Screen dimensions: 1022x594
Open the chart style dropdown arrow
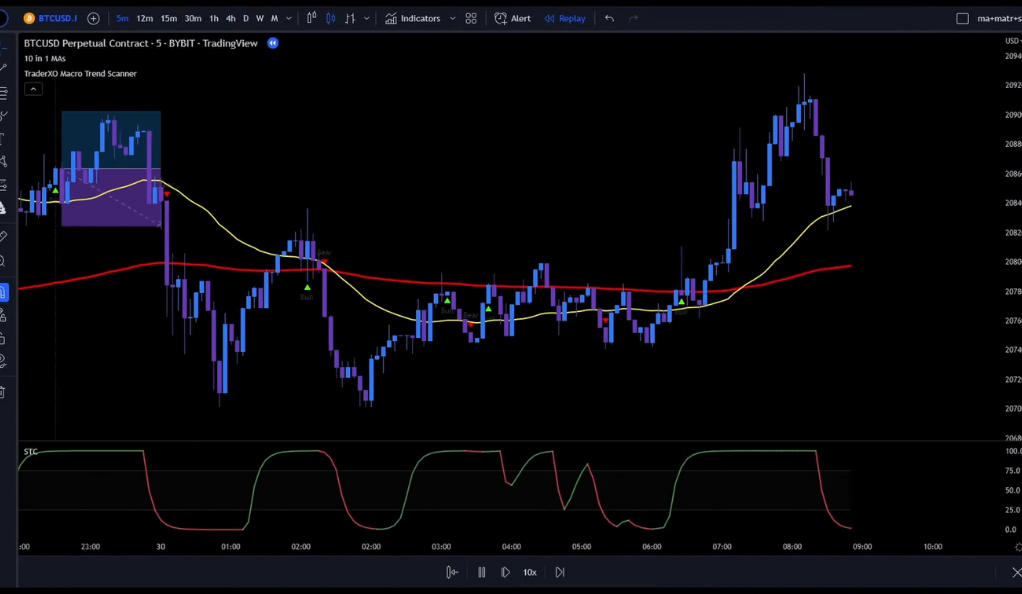(366, 18)
